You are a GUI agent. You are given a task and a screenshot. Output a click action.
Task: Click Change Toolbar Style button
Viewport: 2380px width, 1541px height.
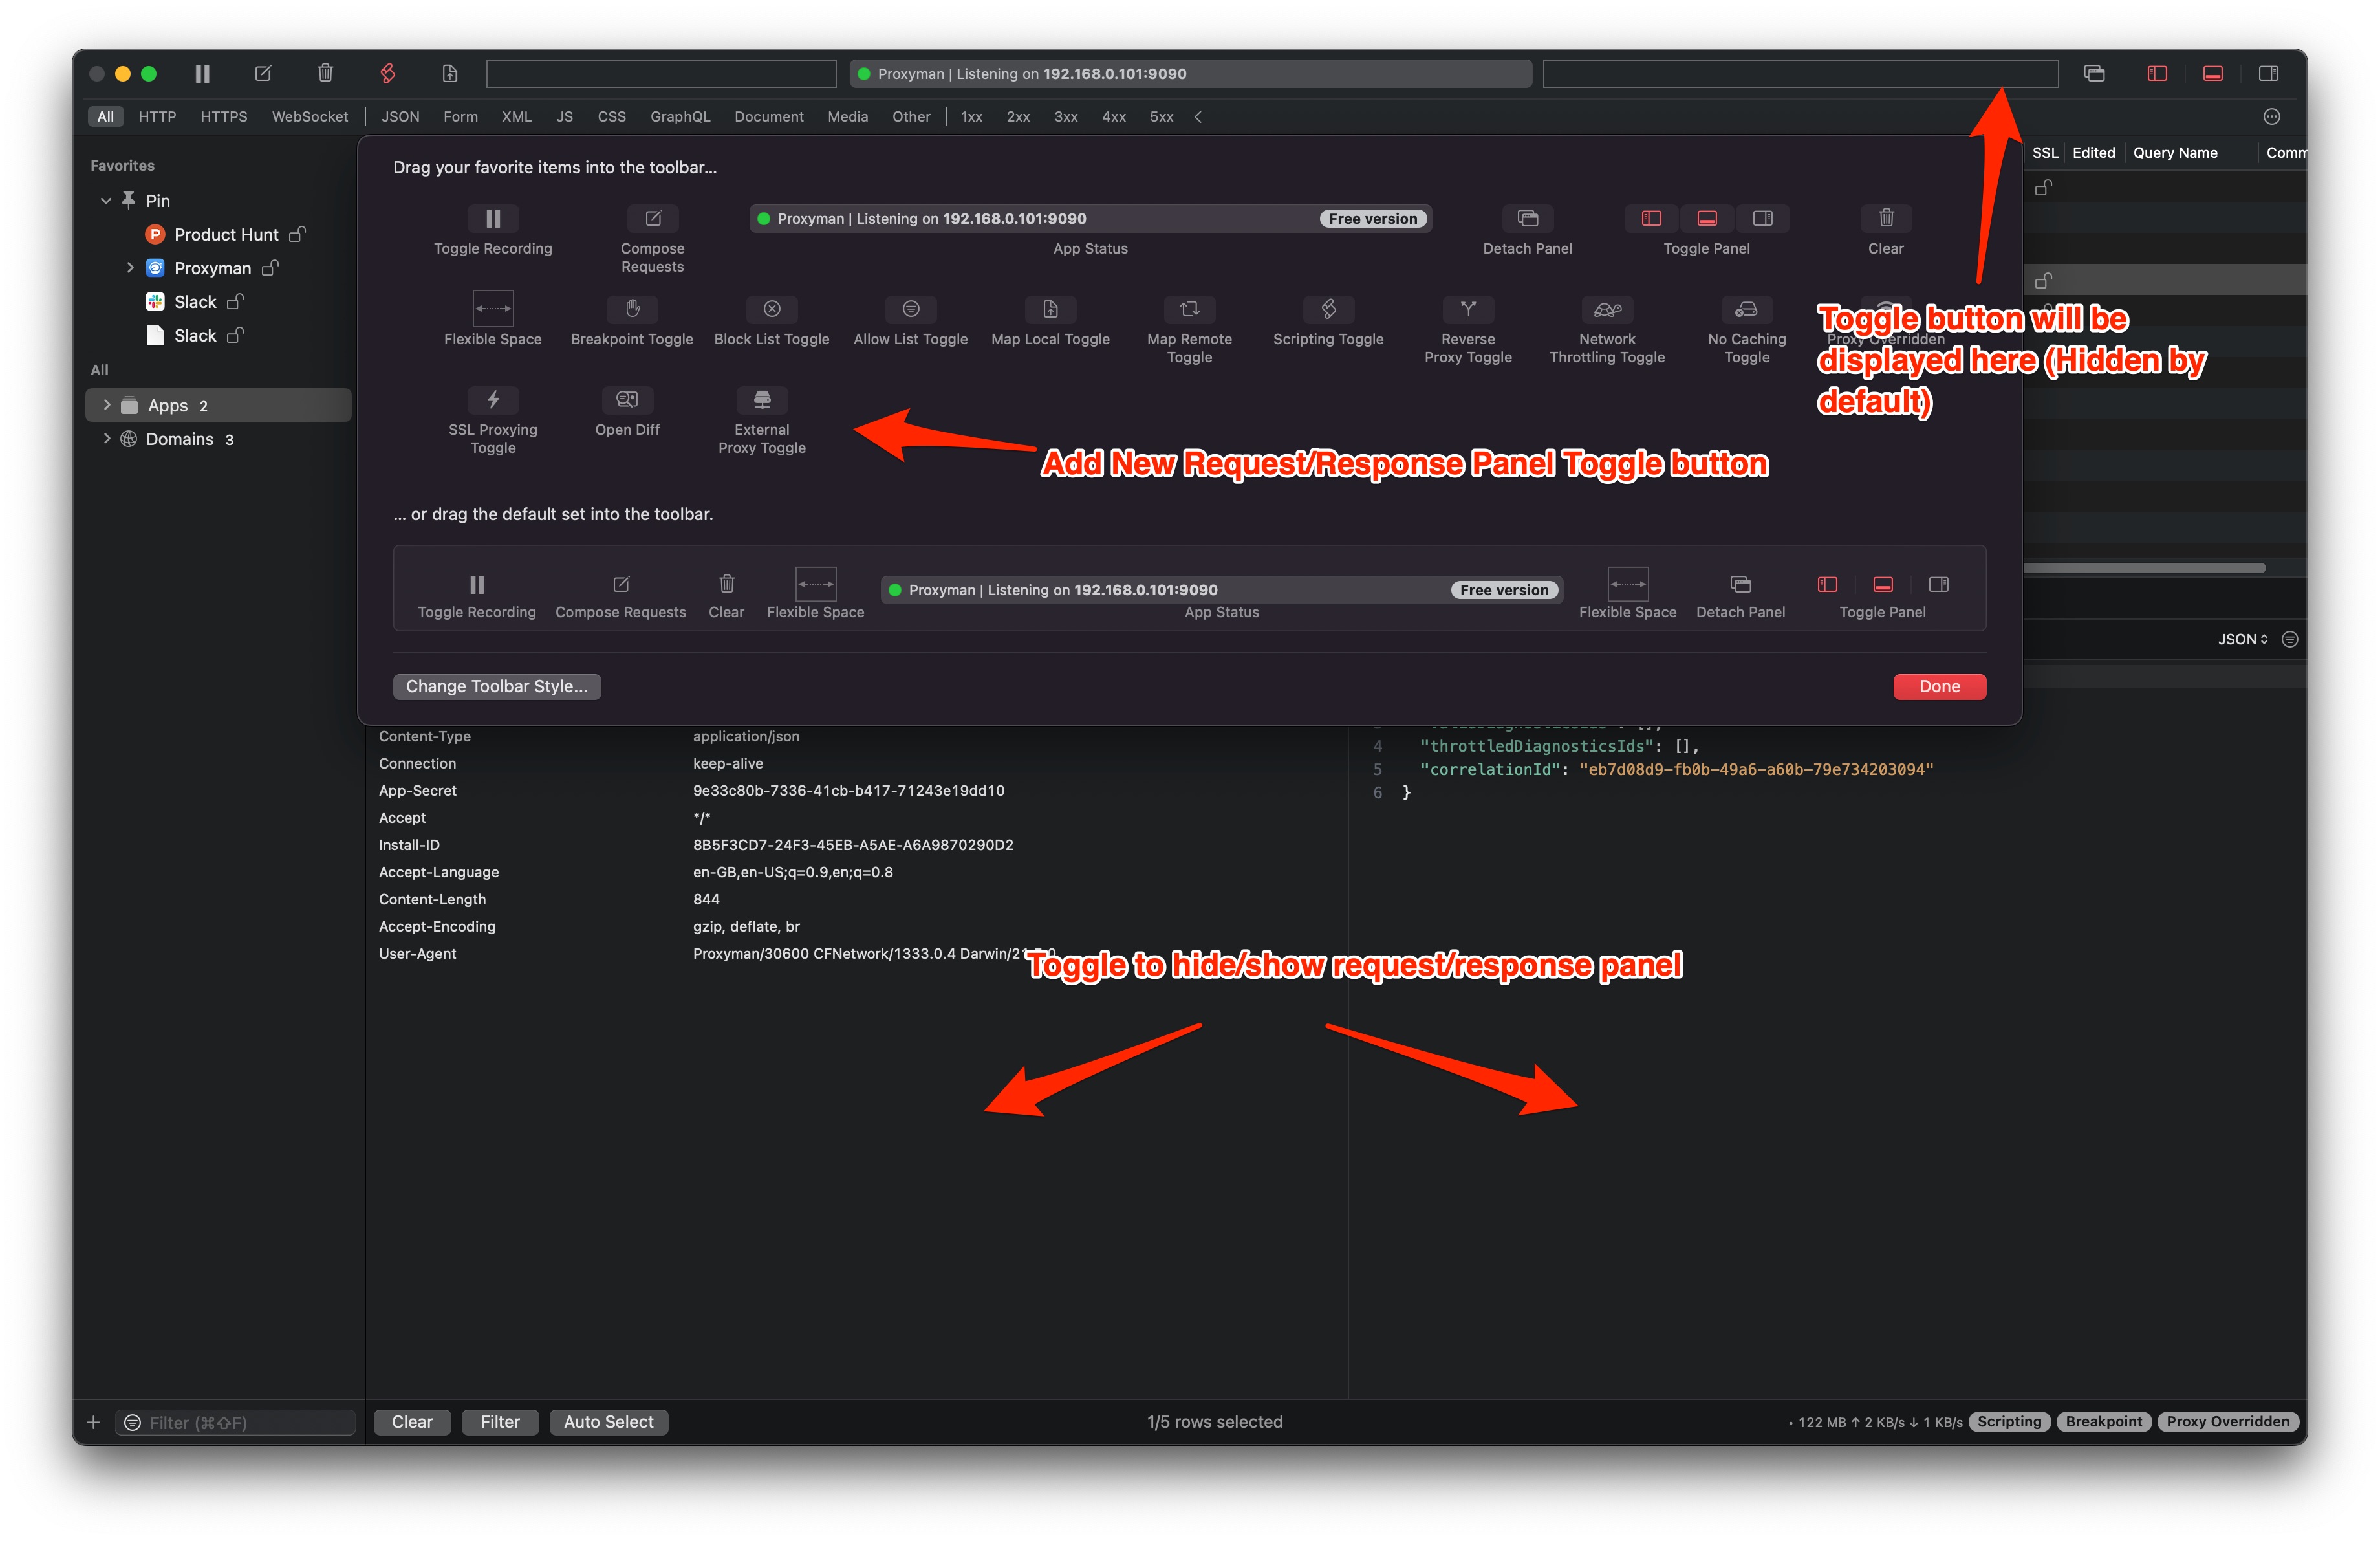(496, 686)
